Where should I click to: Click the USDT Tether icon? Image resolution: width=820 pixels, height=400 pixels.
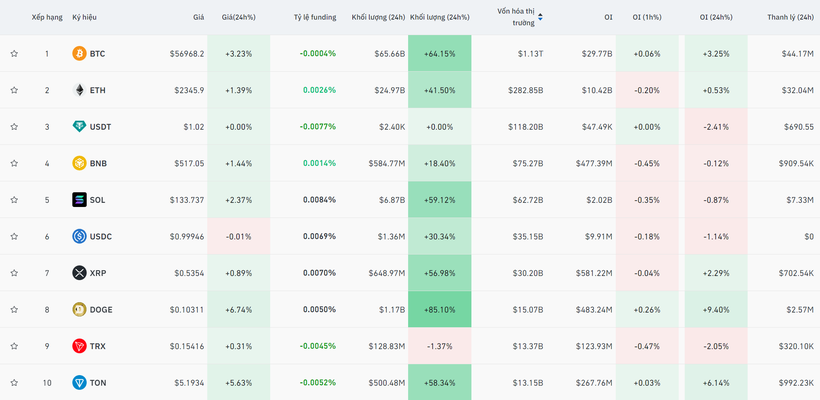pyautogui.click(x=79, y=126)
